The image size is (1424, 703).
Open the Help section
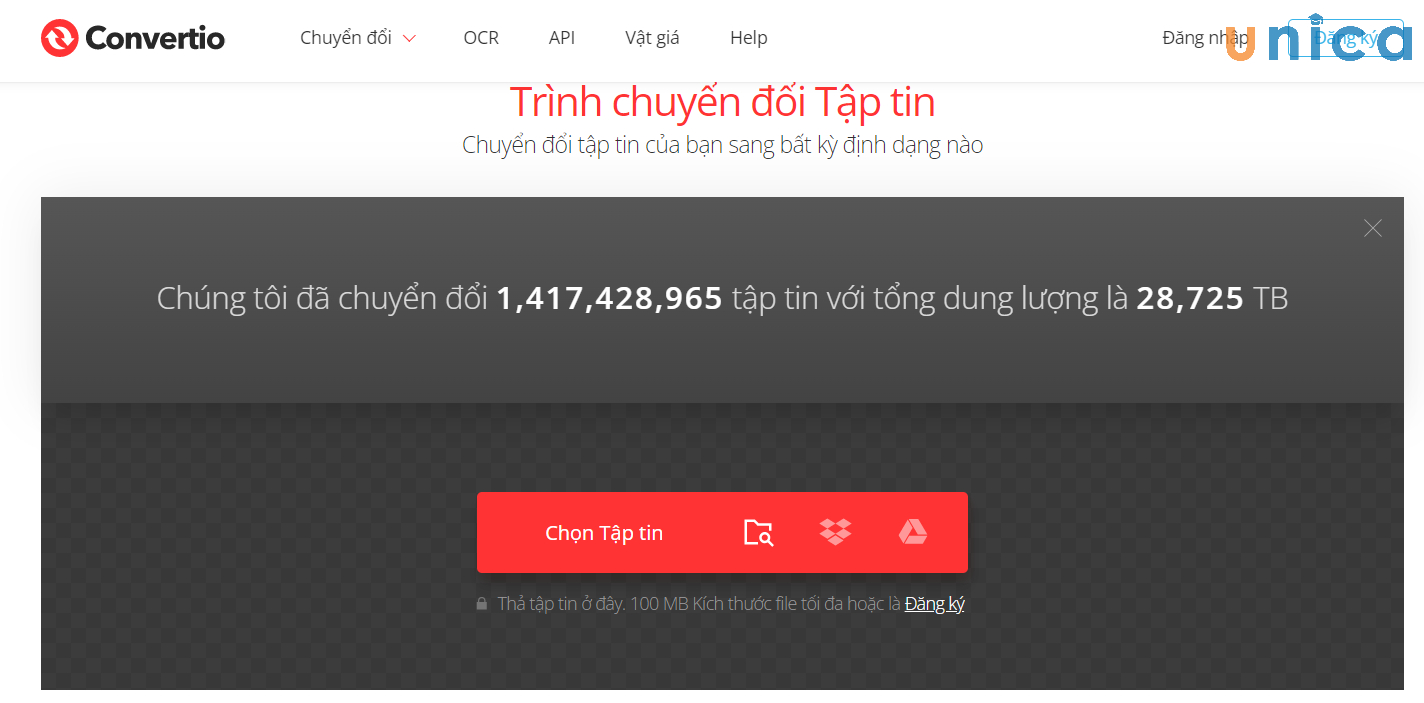click(x=748, y=37)
